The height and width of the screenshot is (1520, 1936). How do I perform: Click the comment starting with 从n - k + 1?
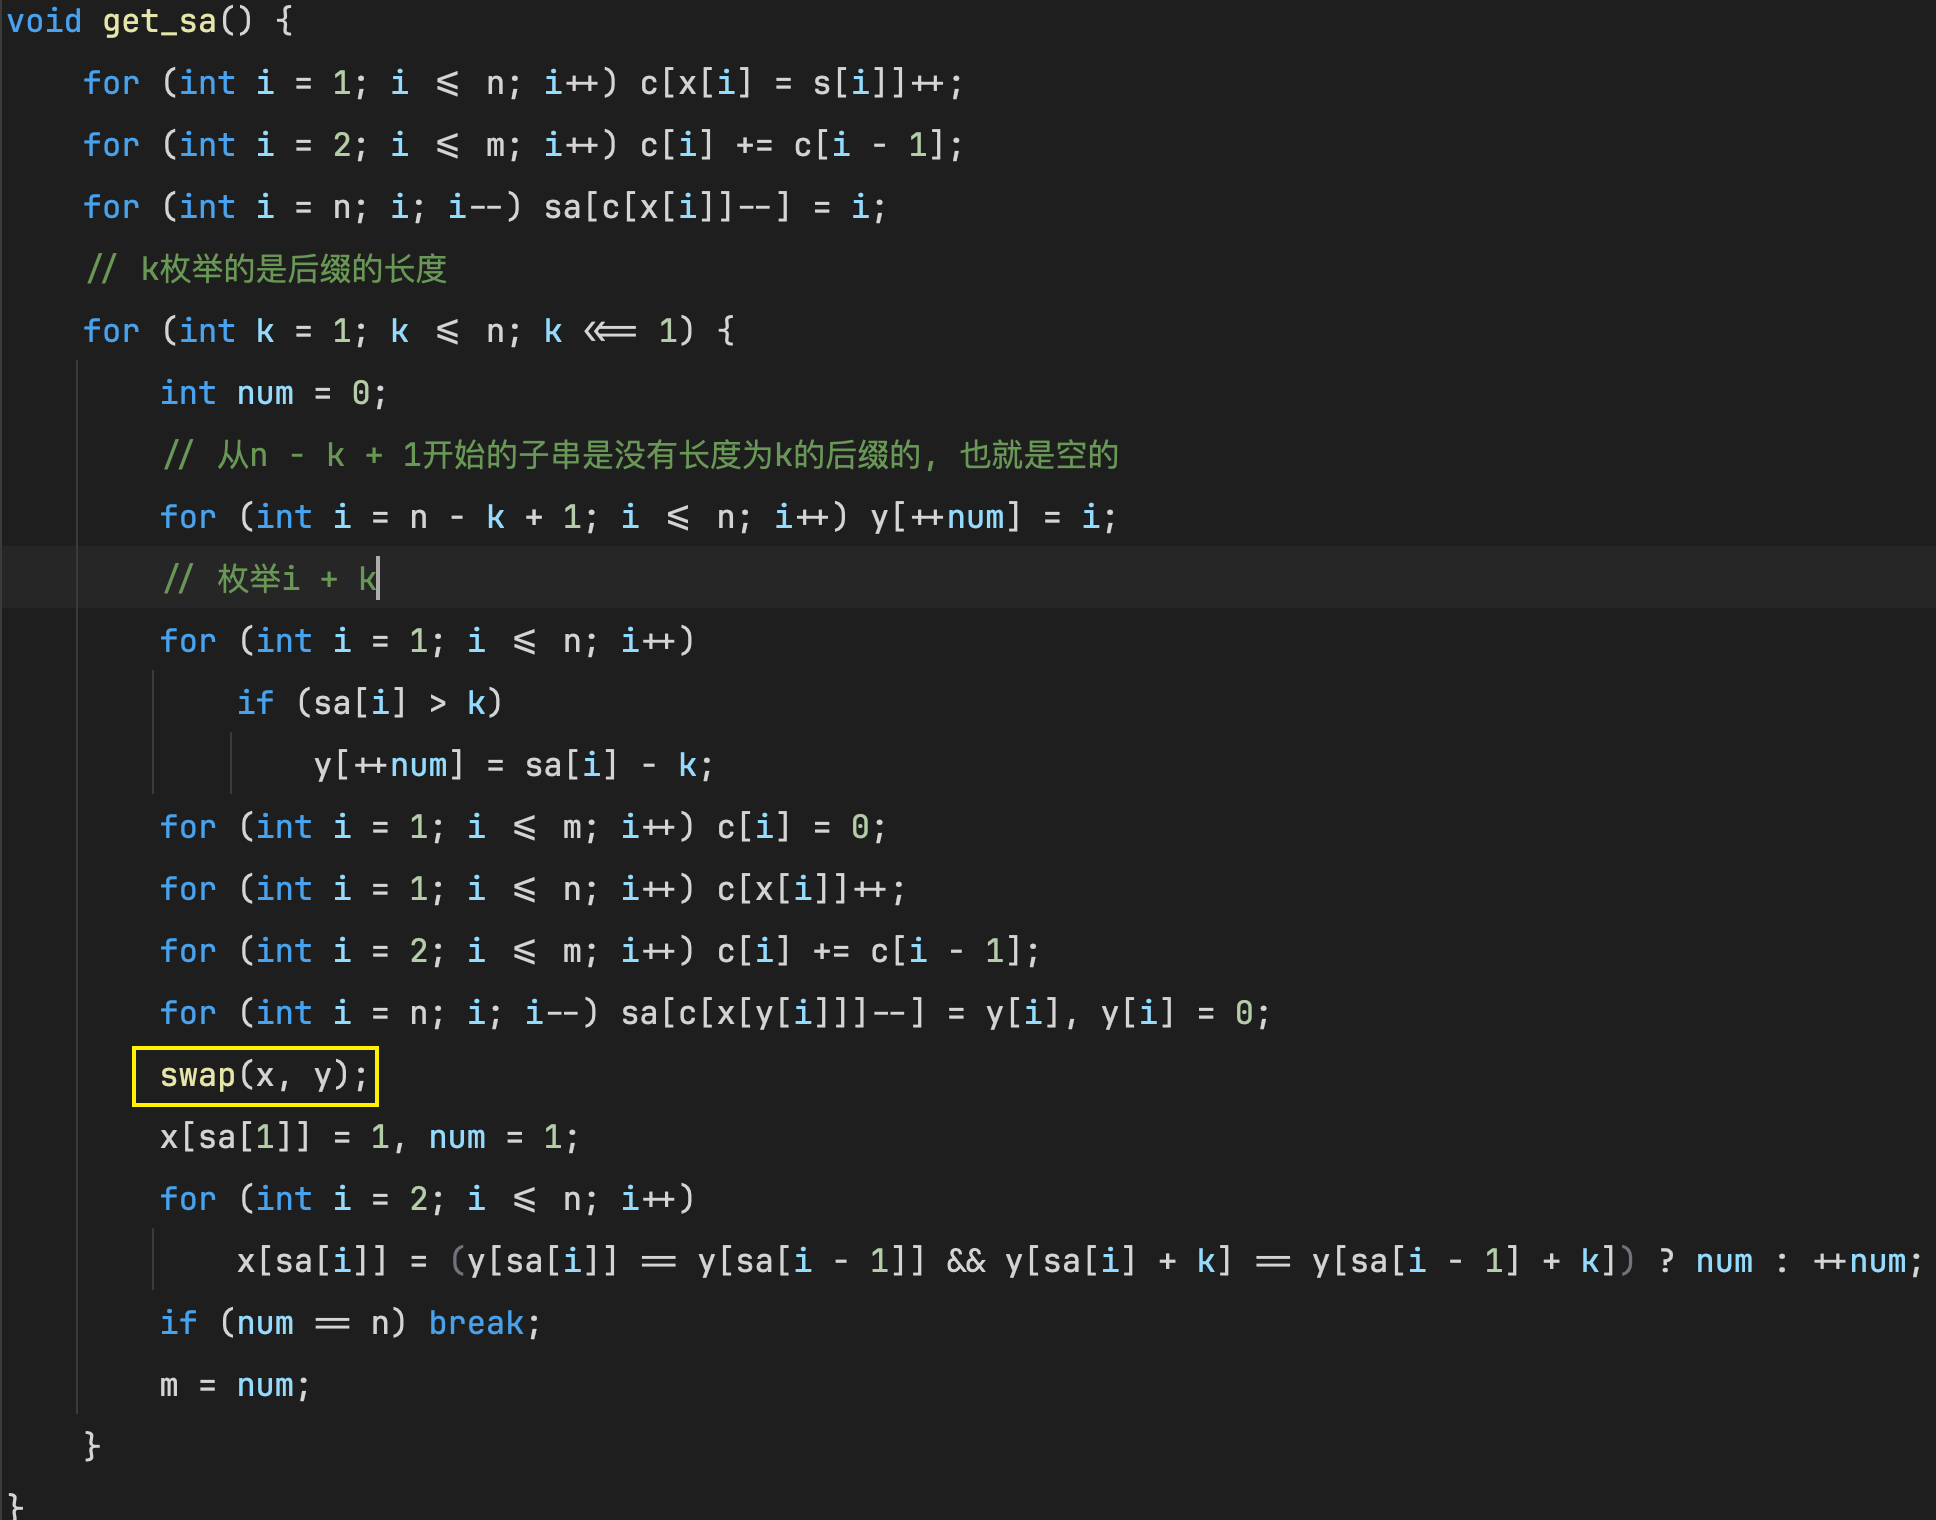tap(640, 455)
